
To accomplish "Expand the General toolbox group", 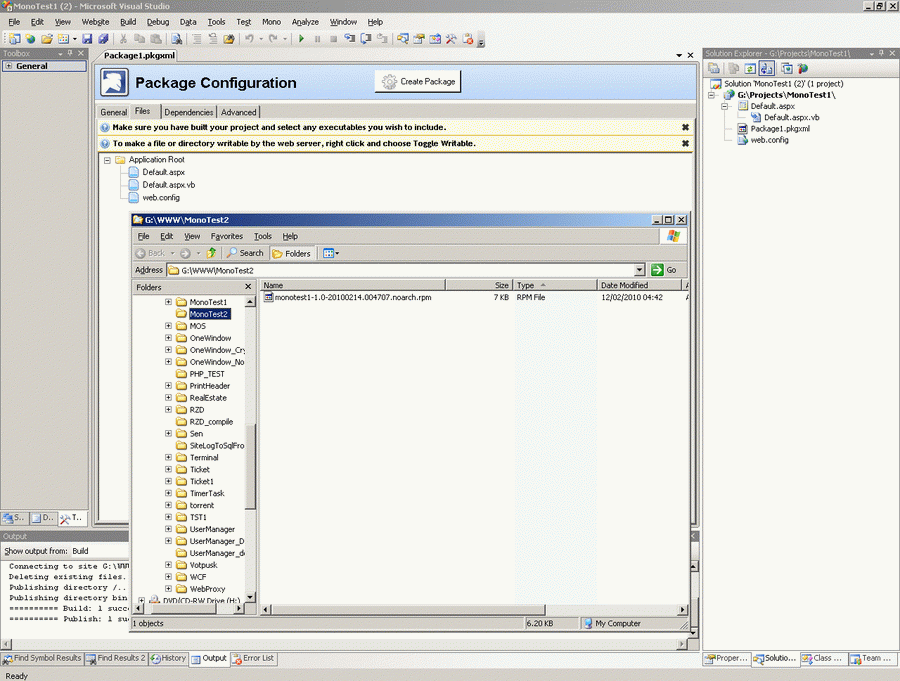I will pyautogui.click(x=9, y=66).
